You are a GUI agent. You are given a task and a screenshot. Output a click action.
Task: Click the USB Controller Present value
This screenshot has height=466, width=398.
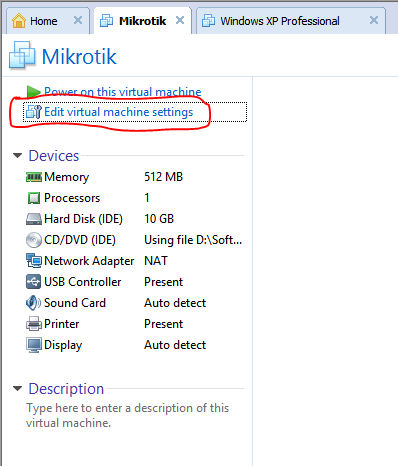(x=163, y=282)
